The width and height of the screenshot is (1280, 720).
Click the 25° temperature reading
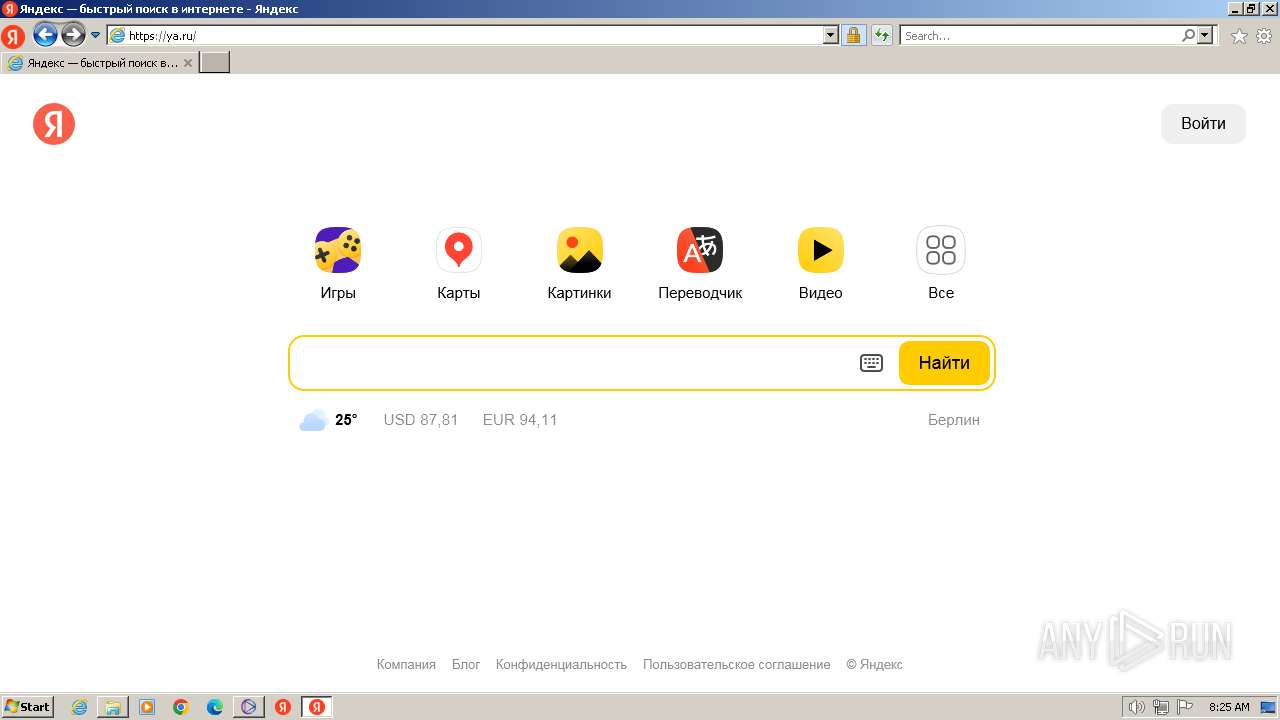tap(346, 420)
